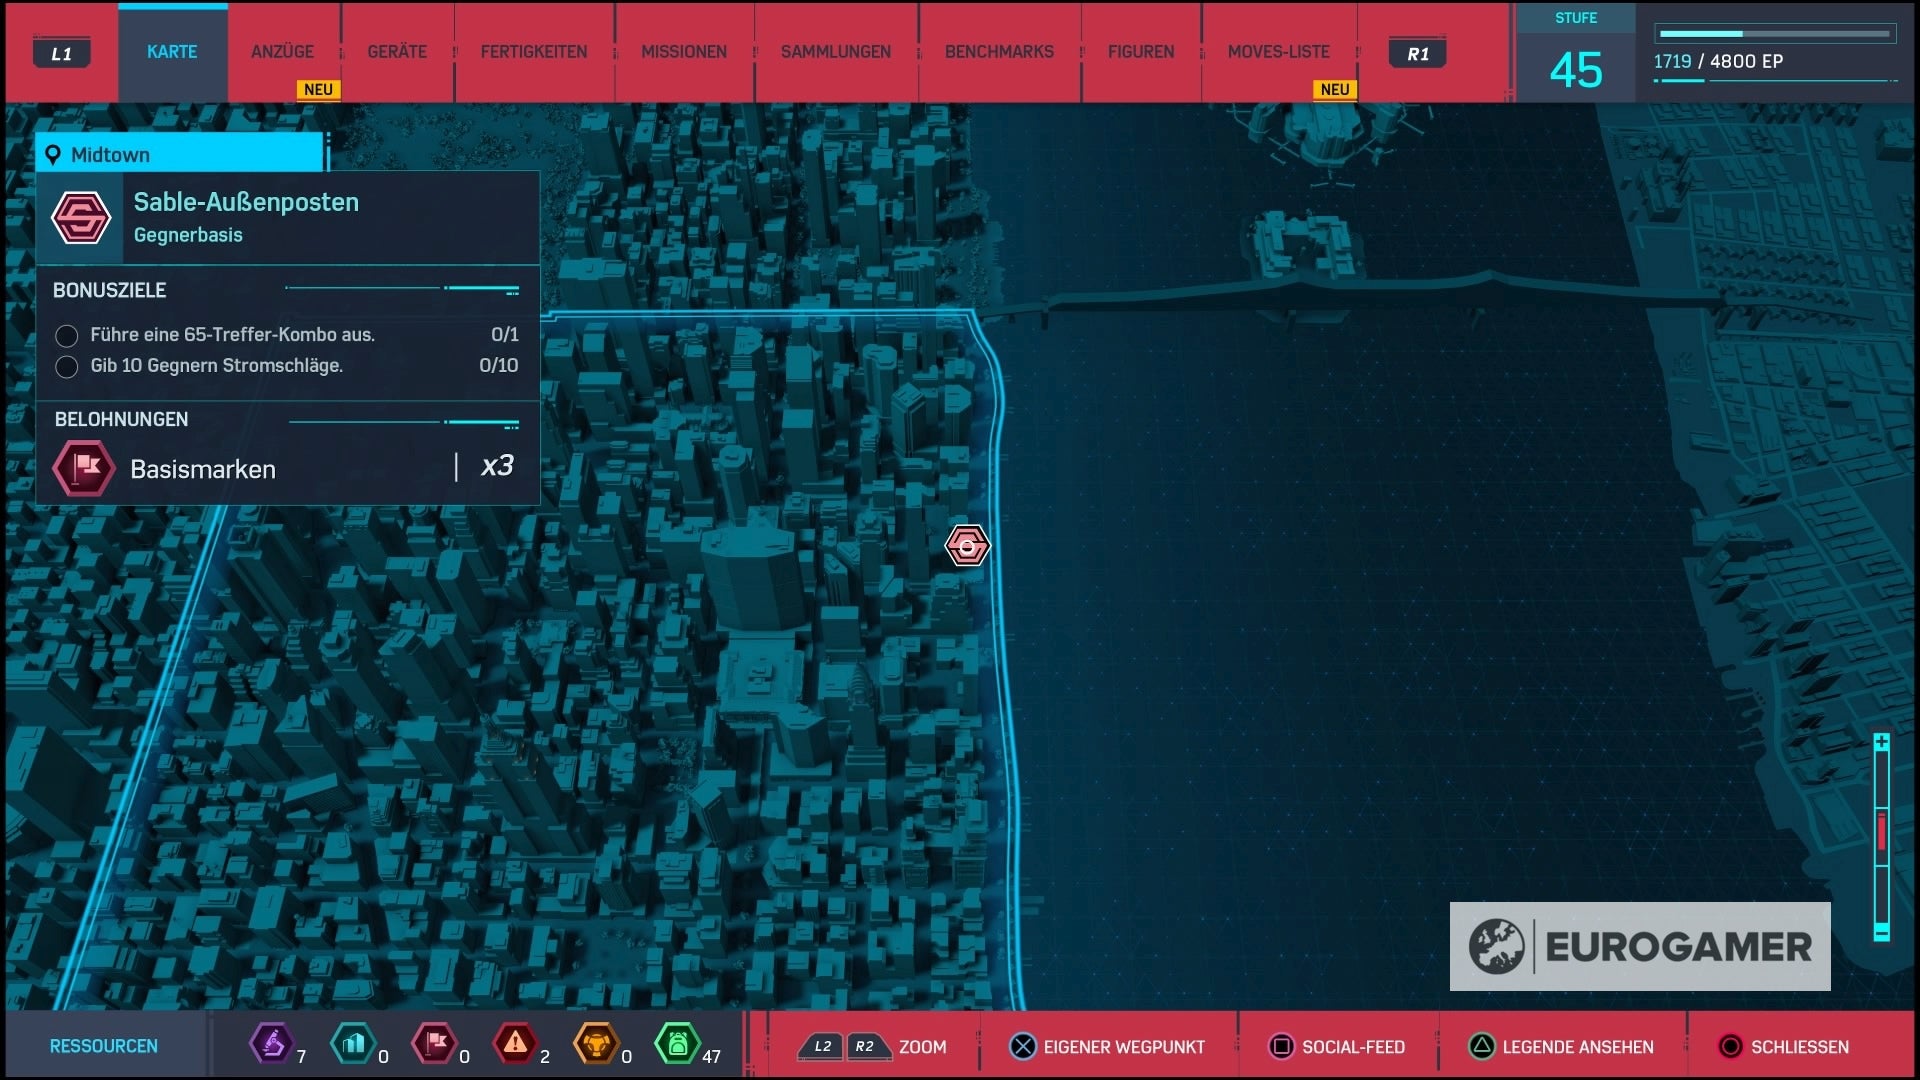Click the red zoom level indicator

click(1882, 832)
